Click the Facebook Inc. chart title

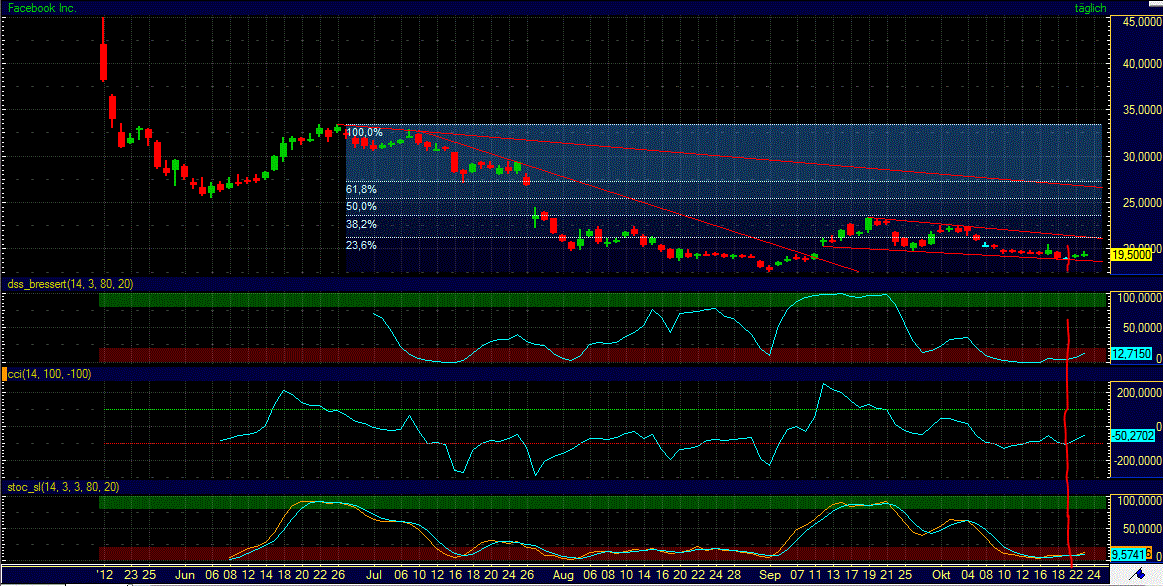(43, 7)
